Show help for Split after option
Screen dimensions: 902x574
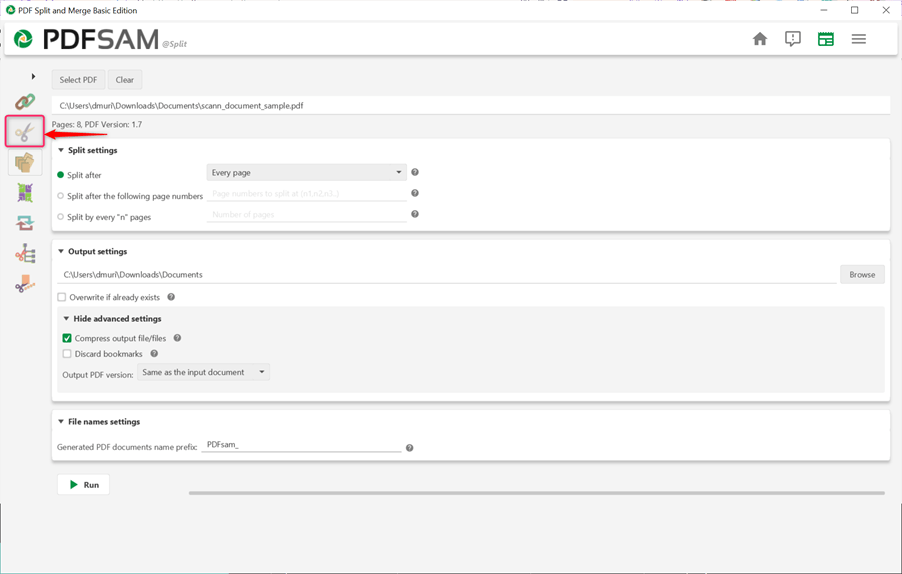(x=415, y=172)
